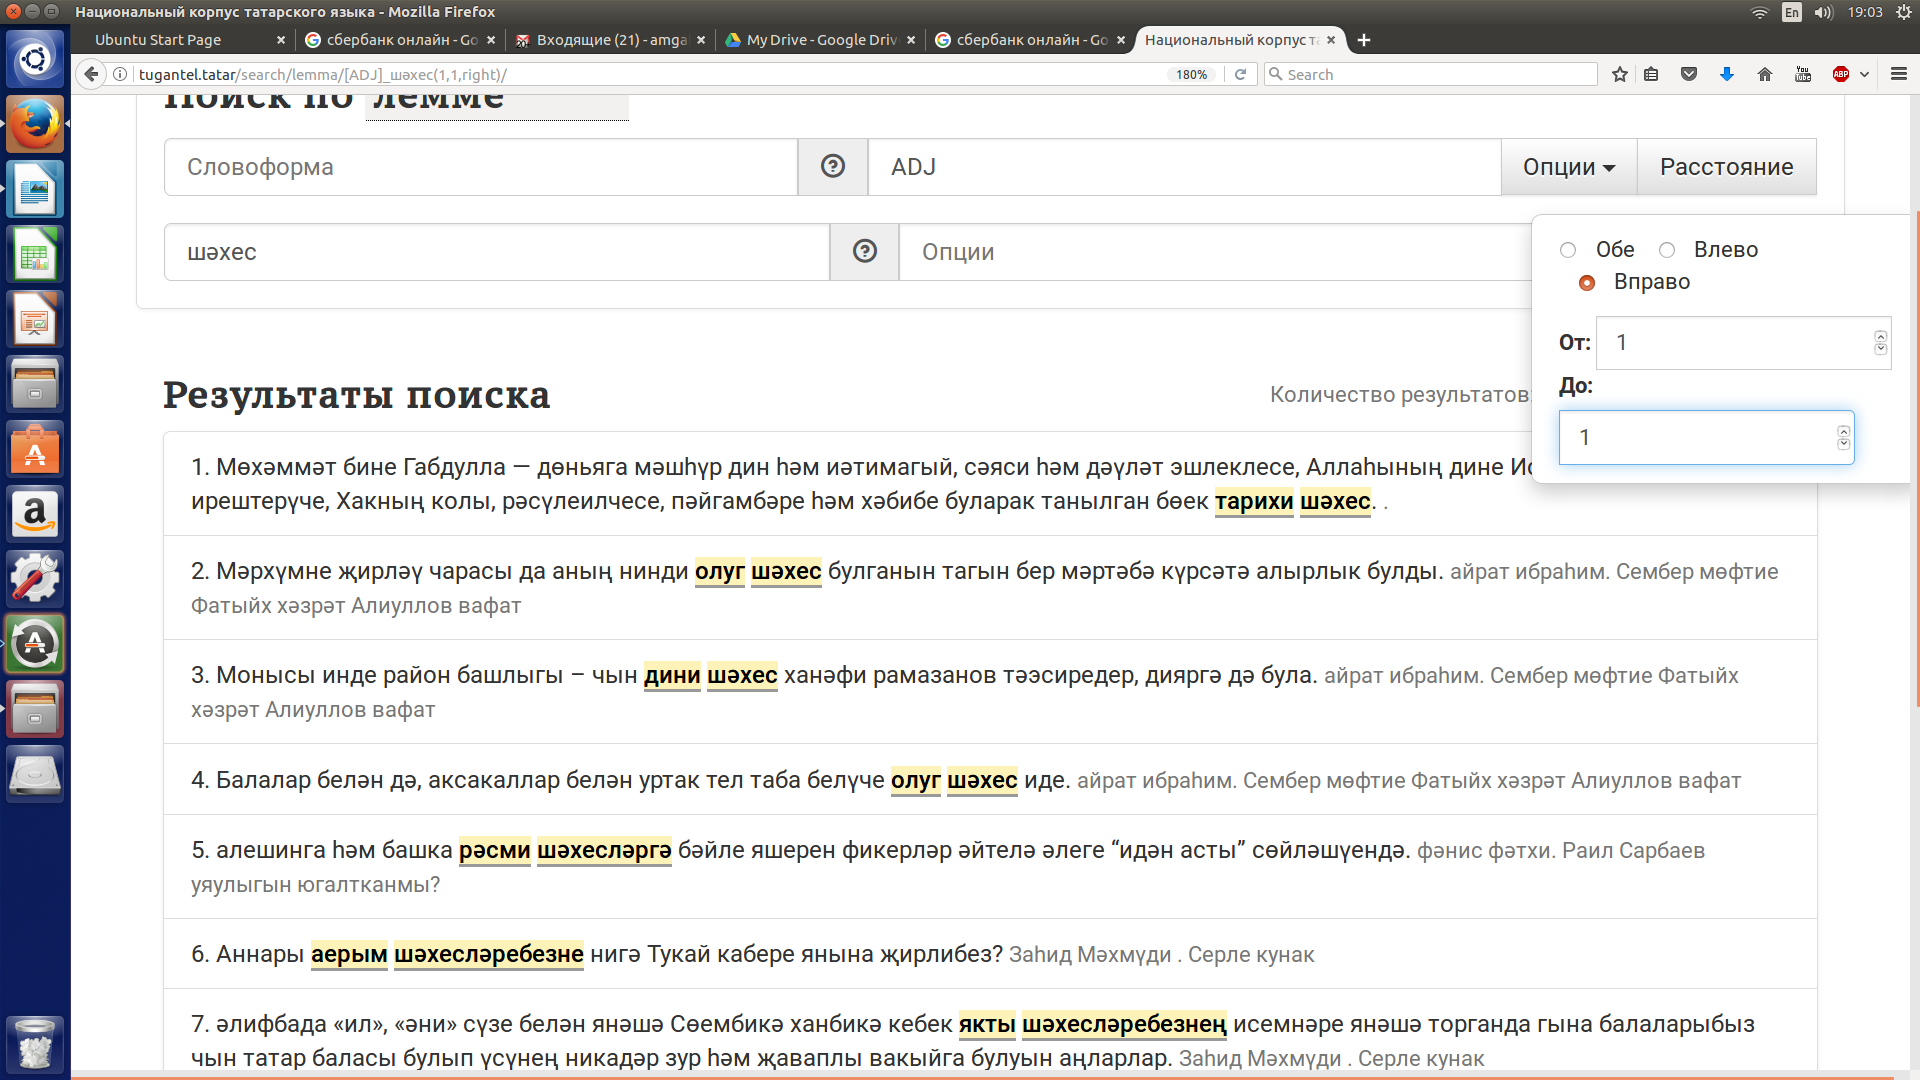Click inside the Словоформа input field
The width and height of the screenshot is (1920, 1080).
[480, 167]
